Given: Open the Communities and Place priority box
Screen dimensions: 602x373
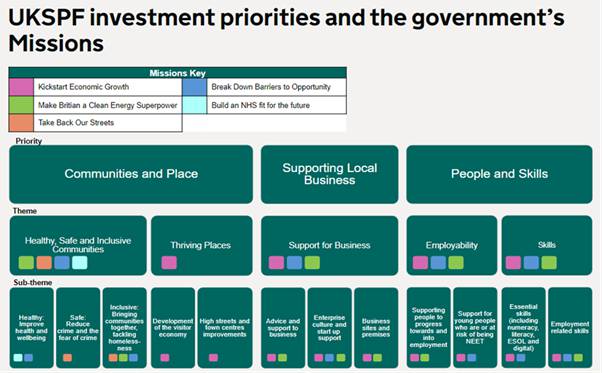Looking at the screenshot, I should point(131,174).
